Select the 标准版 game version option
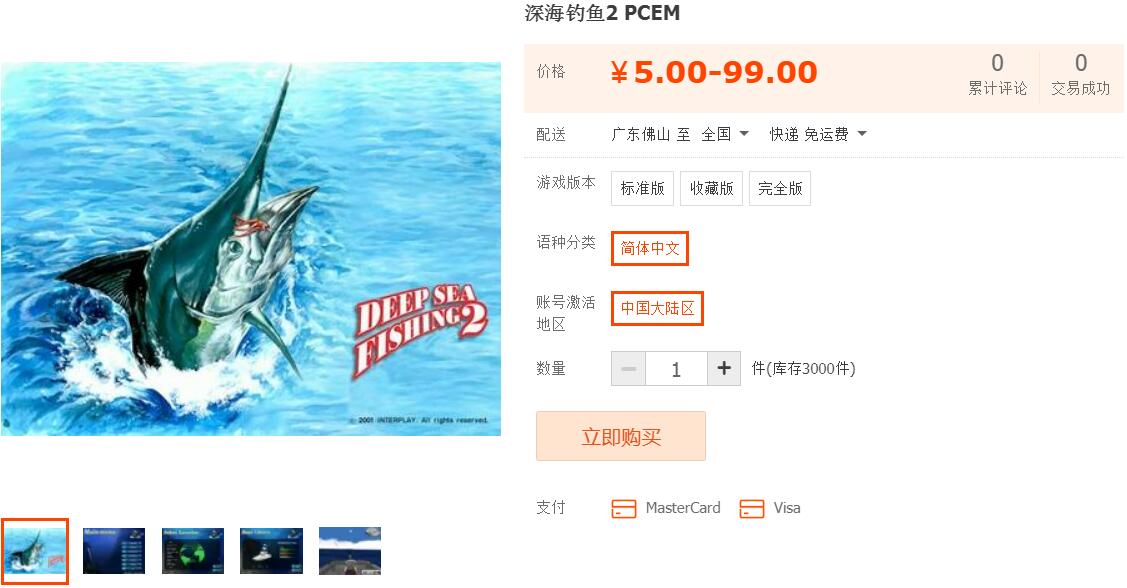The height and width of the screenshot is (588, 1127). point(643,188)
